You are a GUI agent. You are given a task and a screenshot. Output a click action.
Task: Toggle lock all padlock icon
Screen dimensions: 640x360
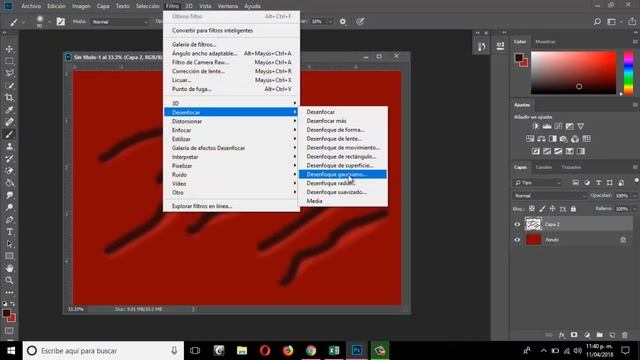pyautogui.click(x=573, y=209)
